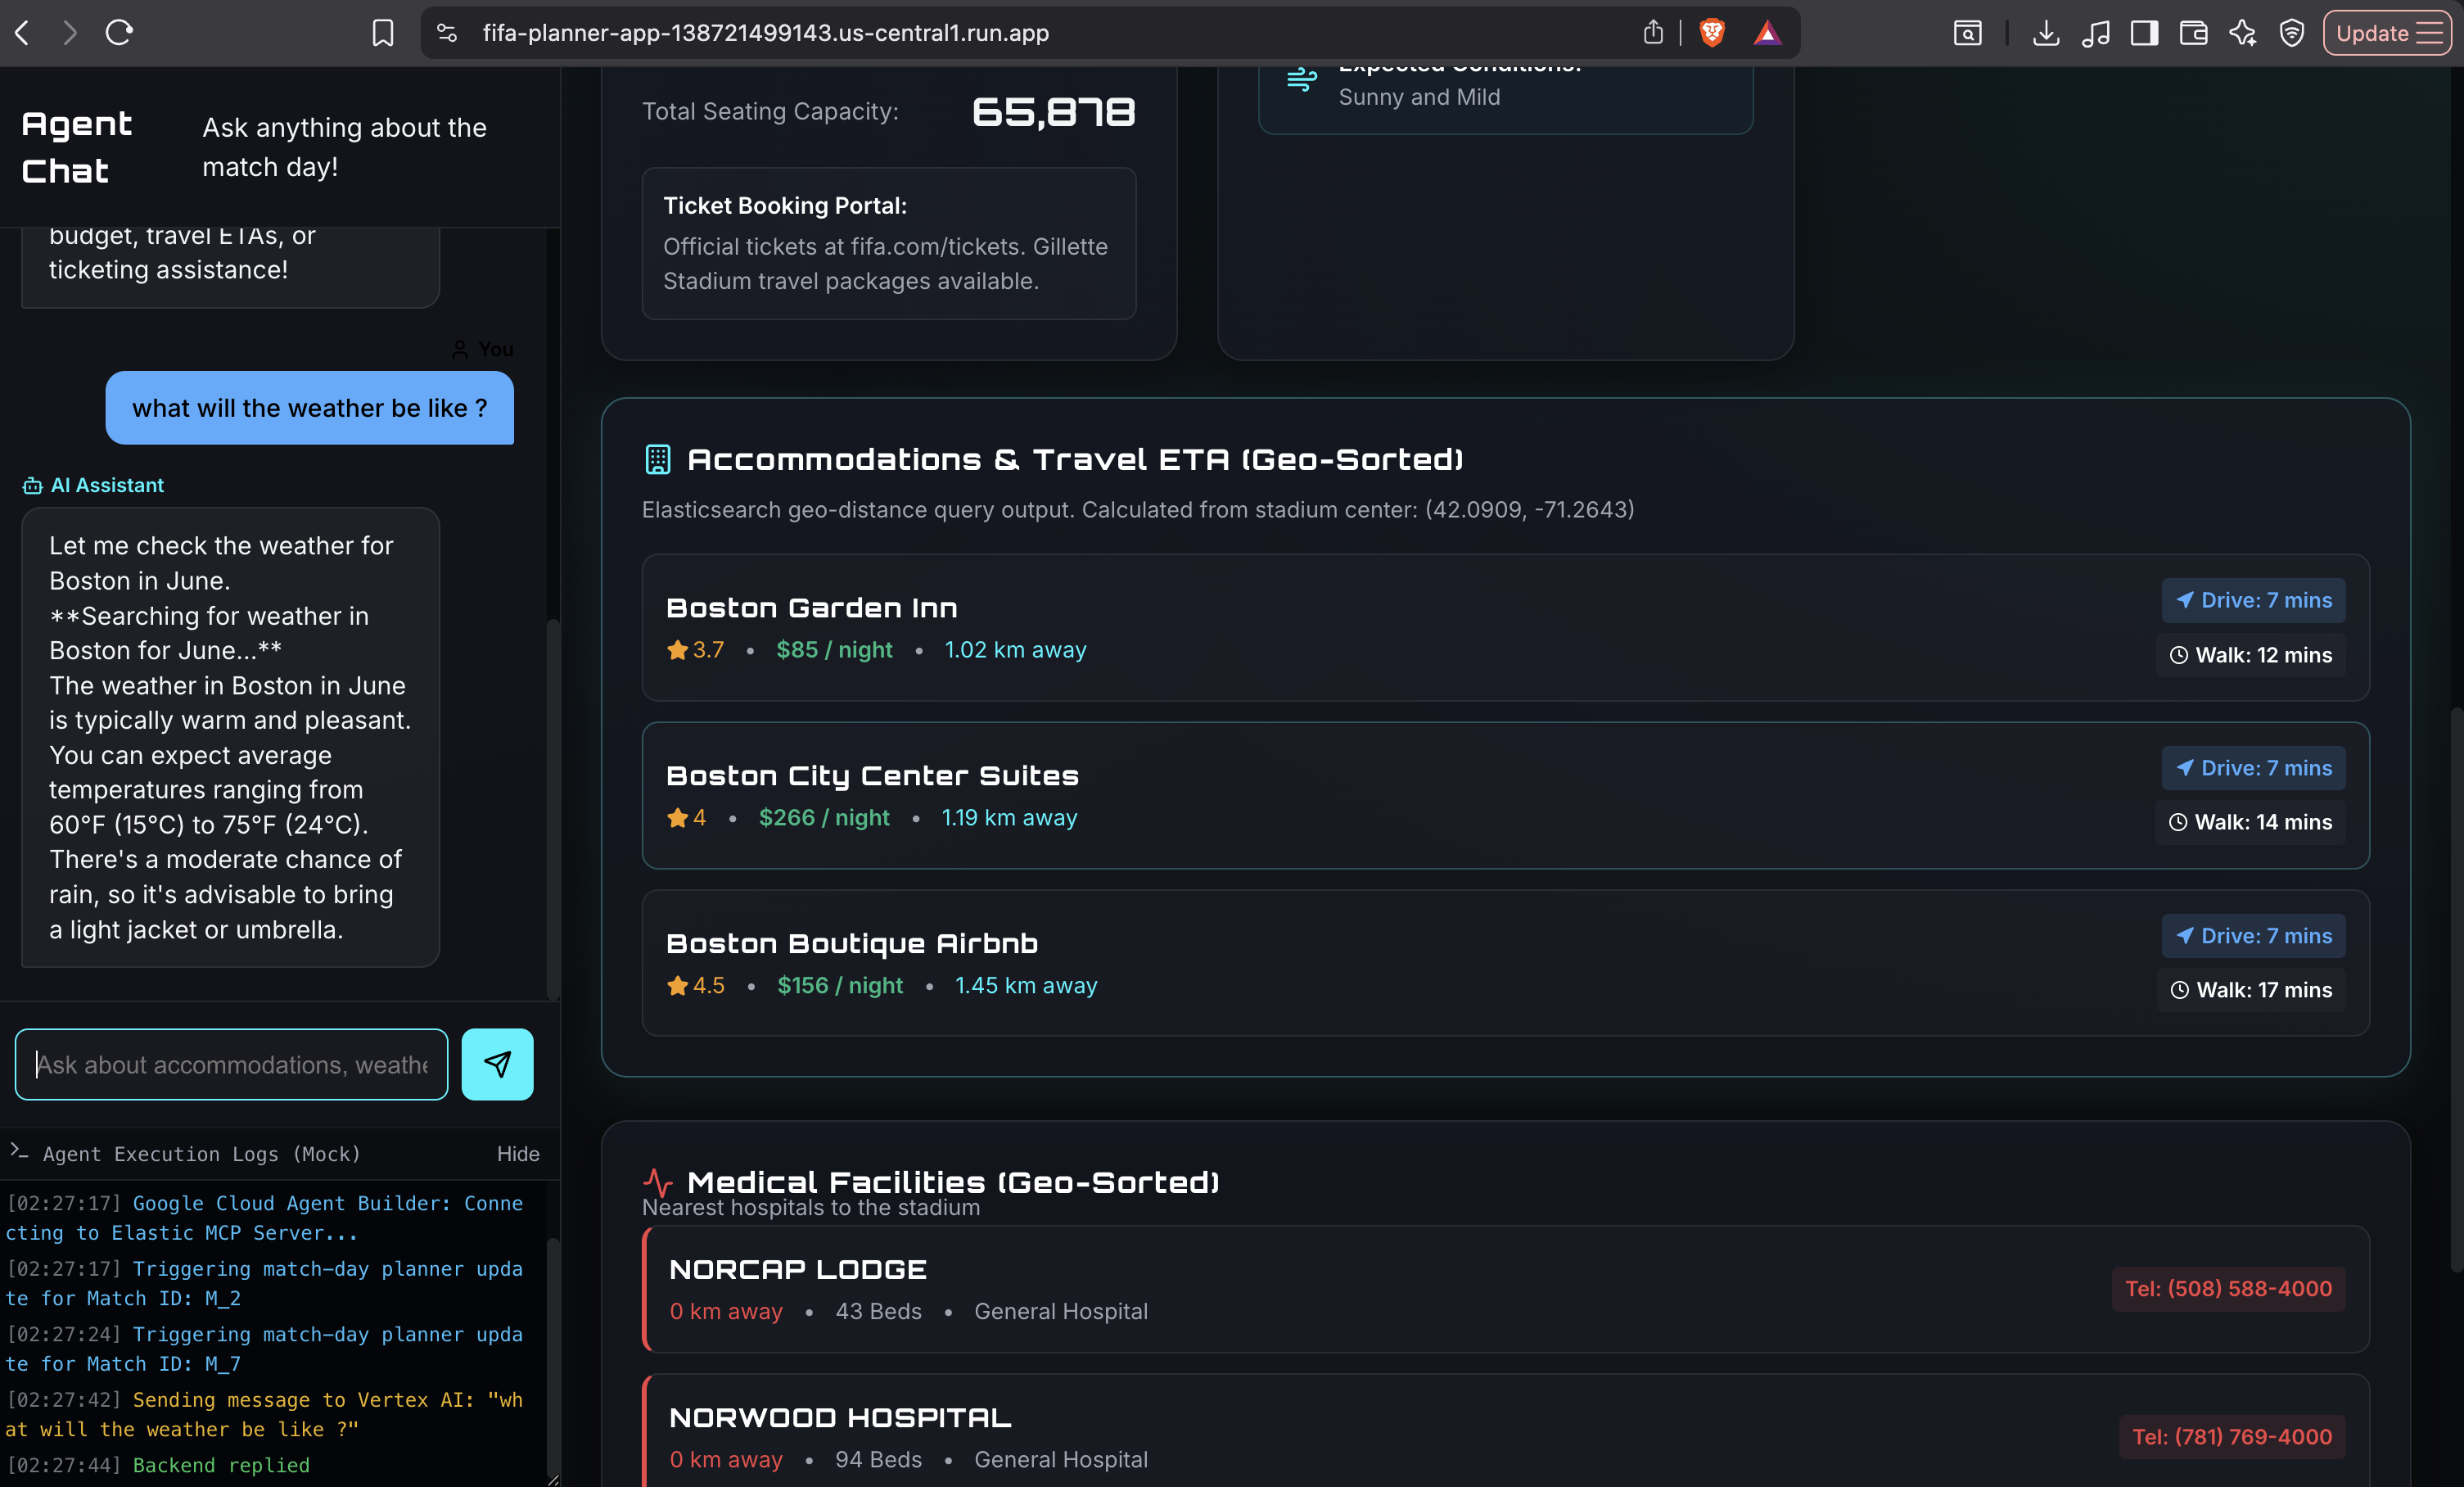This screenshot has height=1487, width=2464.
Task: Reload the current page
Action: 119,33
